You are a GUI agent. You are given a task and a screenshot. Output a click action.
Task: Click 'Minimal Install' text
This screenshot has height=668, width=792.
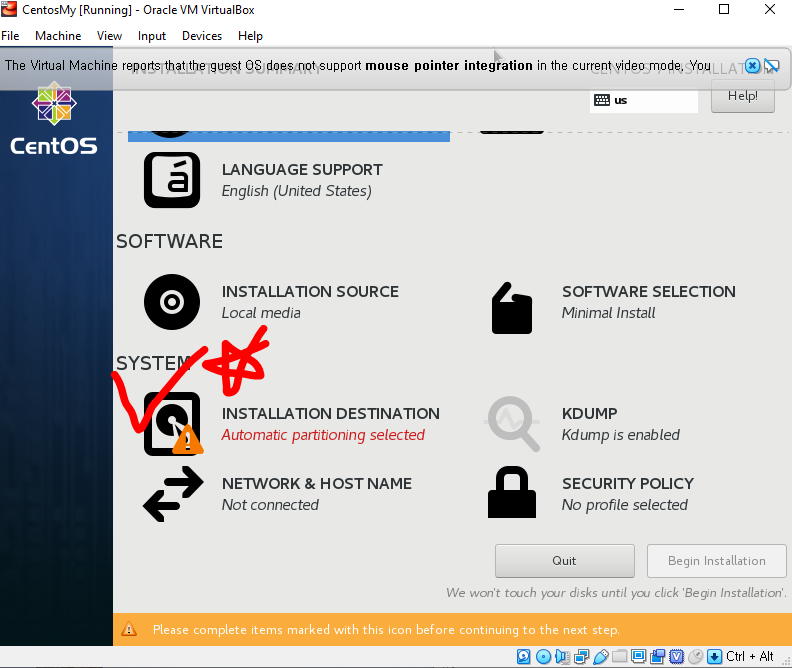point(608,313)
